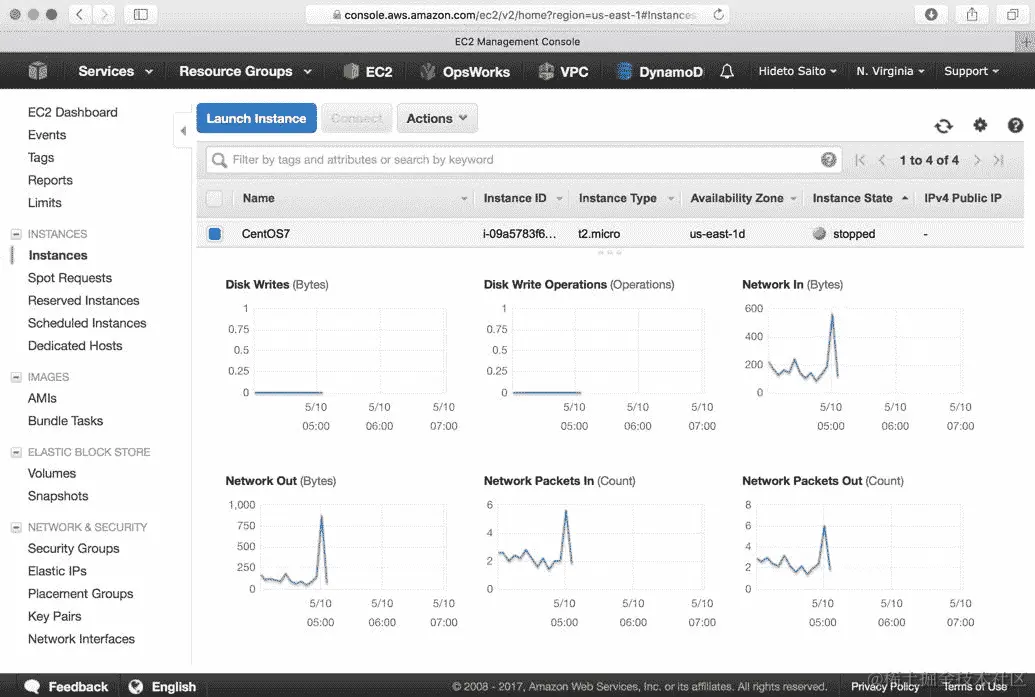This screenshot has width=1035, height=697.
Task: Click the Feedback speech bubble
Action: pos(32,686)
